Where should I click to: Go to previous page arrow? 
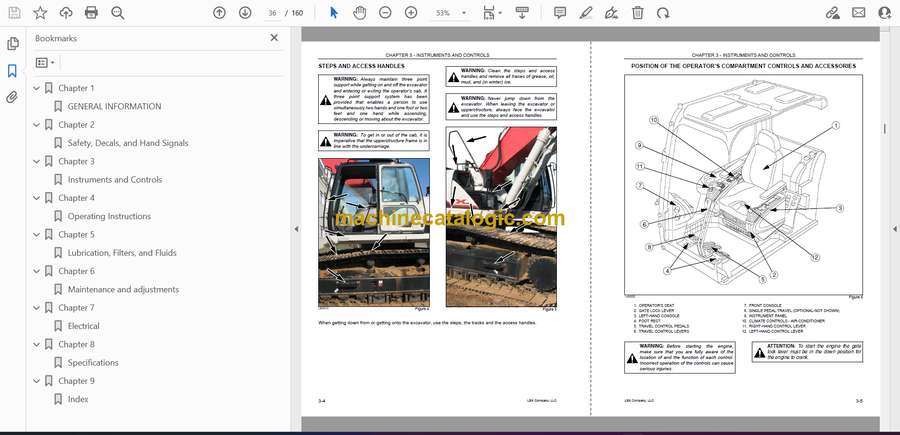(x=219, y=13)
